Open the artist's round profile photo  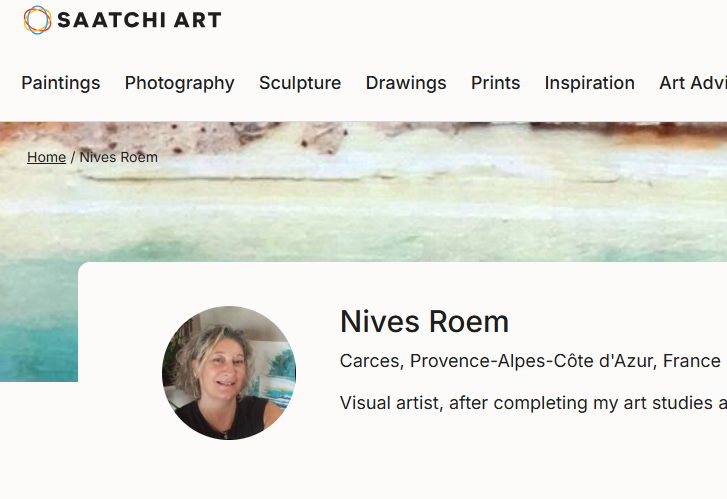[228, 373]
